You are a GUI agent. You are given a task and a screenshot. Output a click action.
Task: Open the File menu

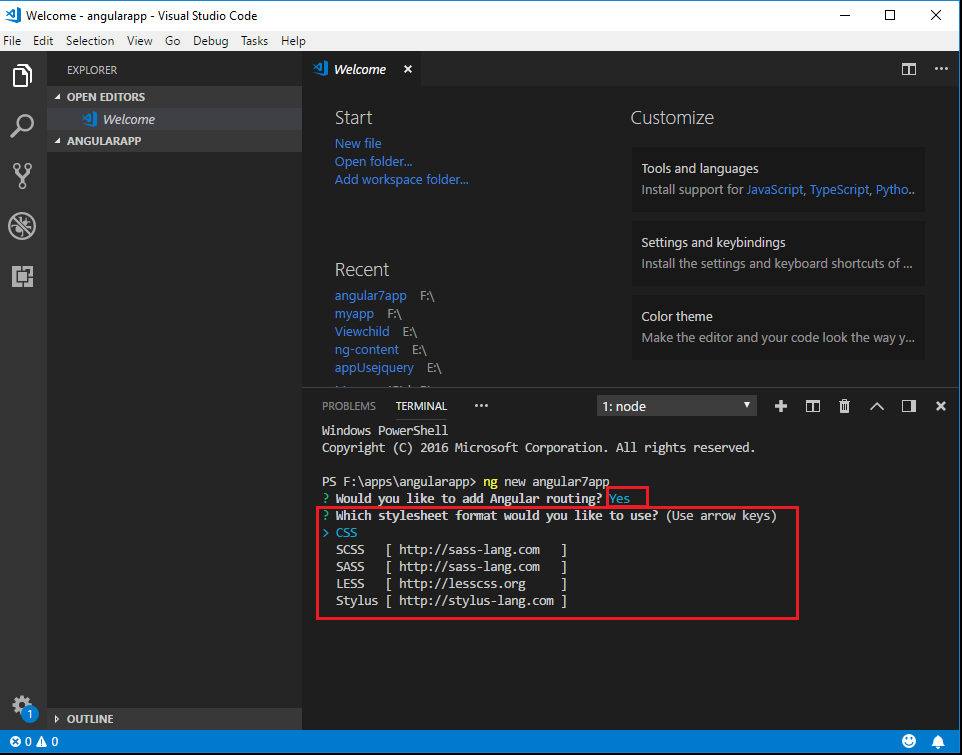pos(12,40)
